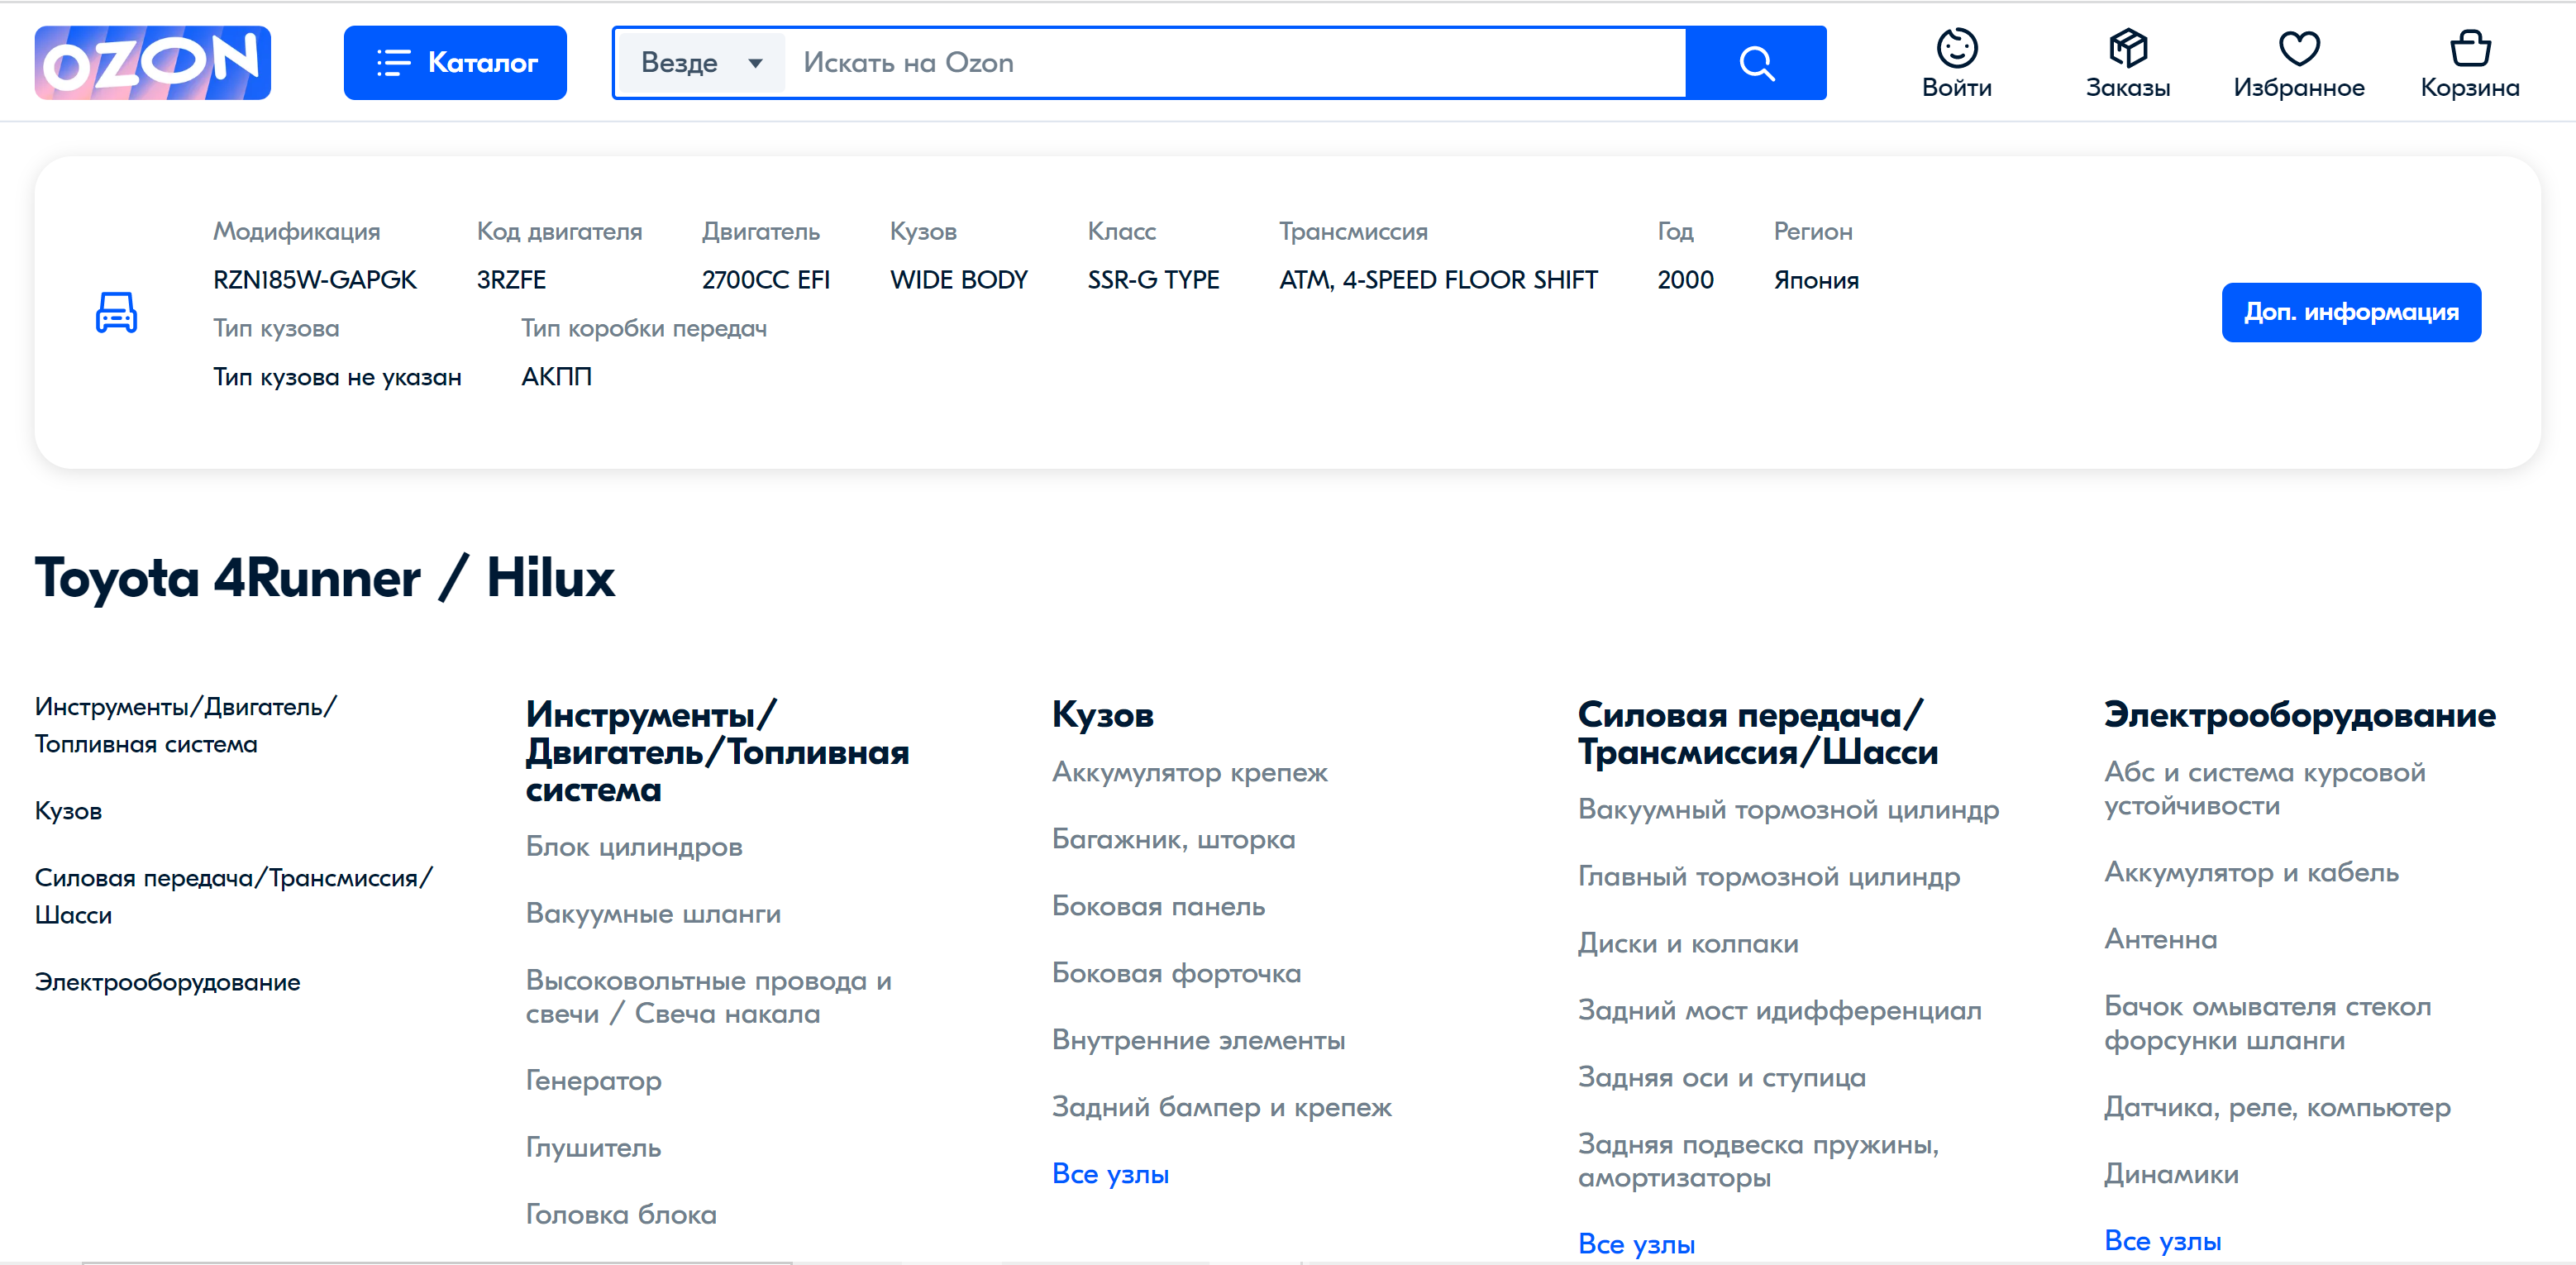Open Высоковольтные провода и свечи link
Screen dimensions: 2576x1265
[x=708, y=997]
